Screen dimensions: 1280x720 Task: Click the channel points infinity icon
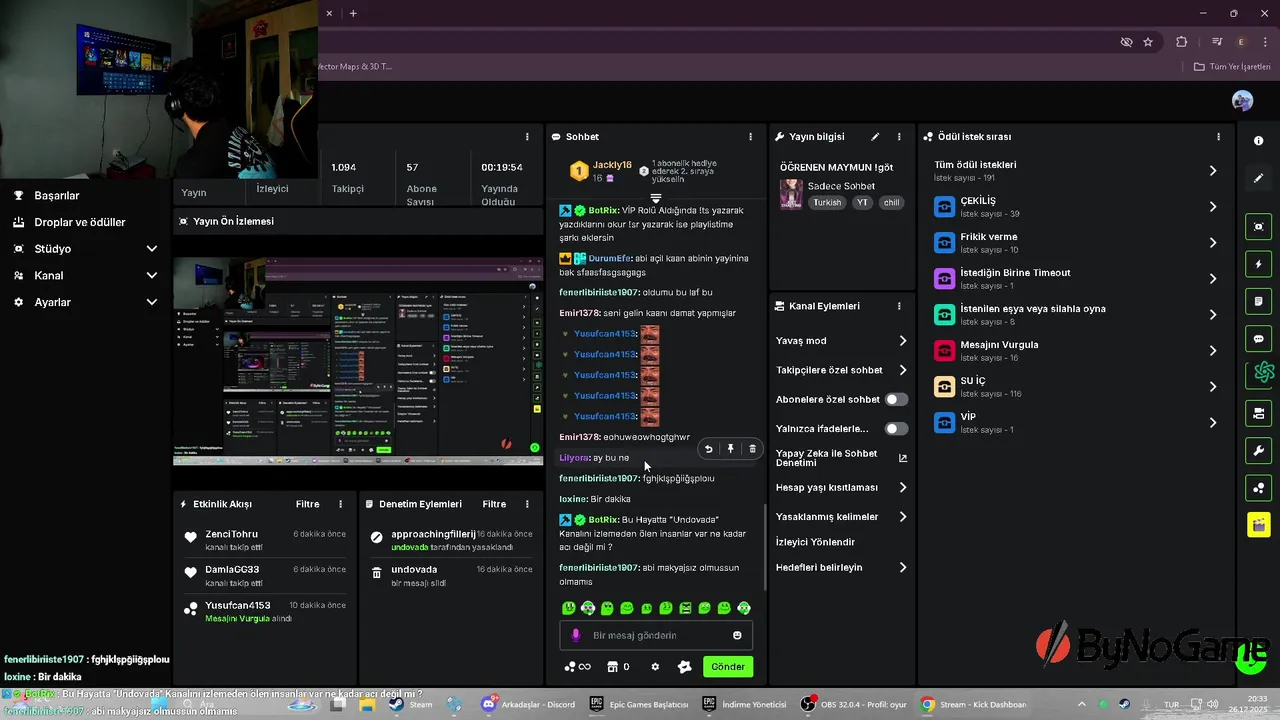pos(578,667)
